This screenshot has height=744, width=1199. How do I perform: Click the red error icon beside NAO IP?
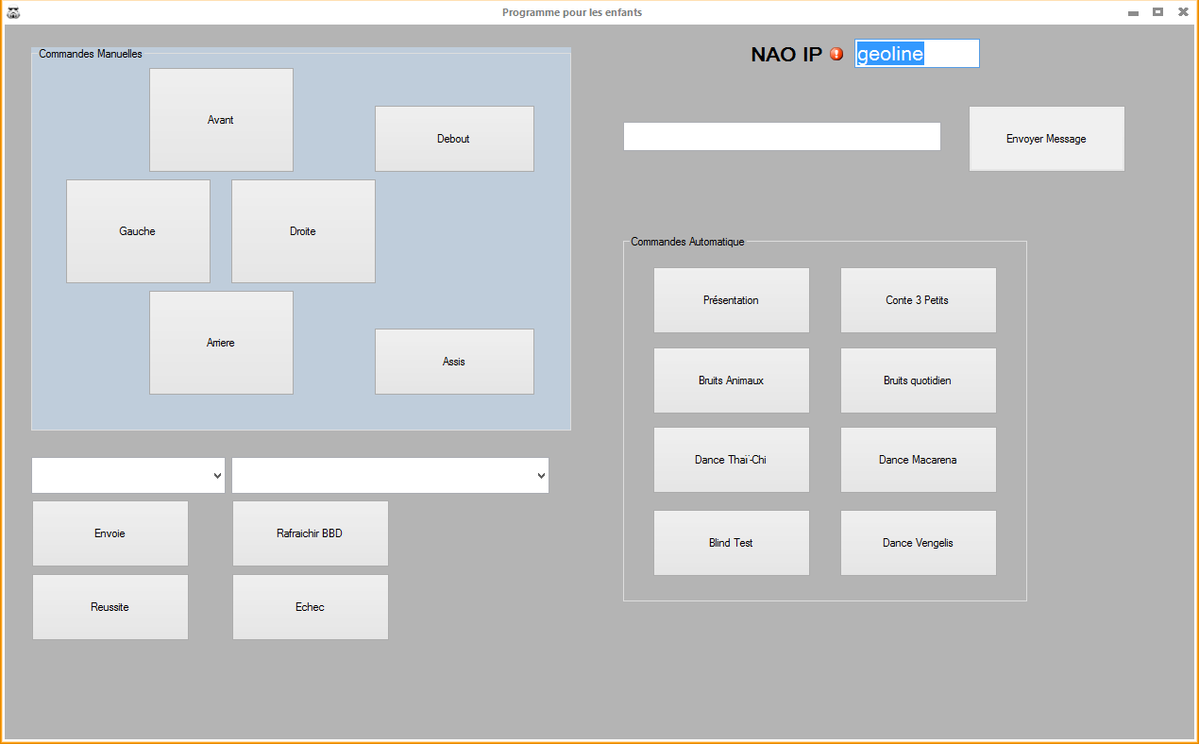(x=836, y=54)
